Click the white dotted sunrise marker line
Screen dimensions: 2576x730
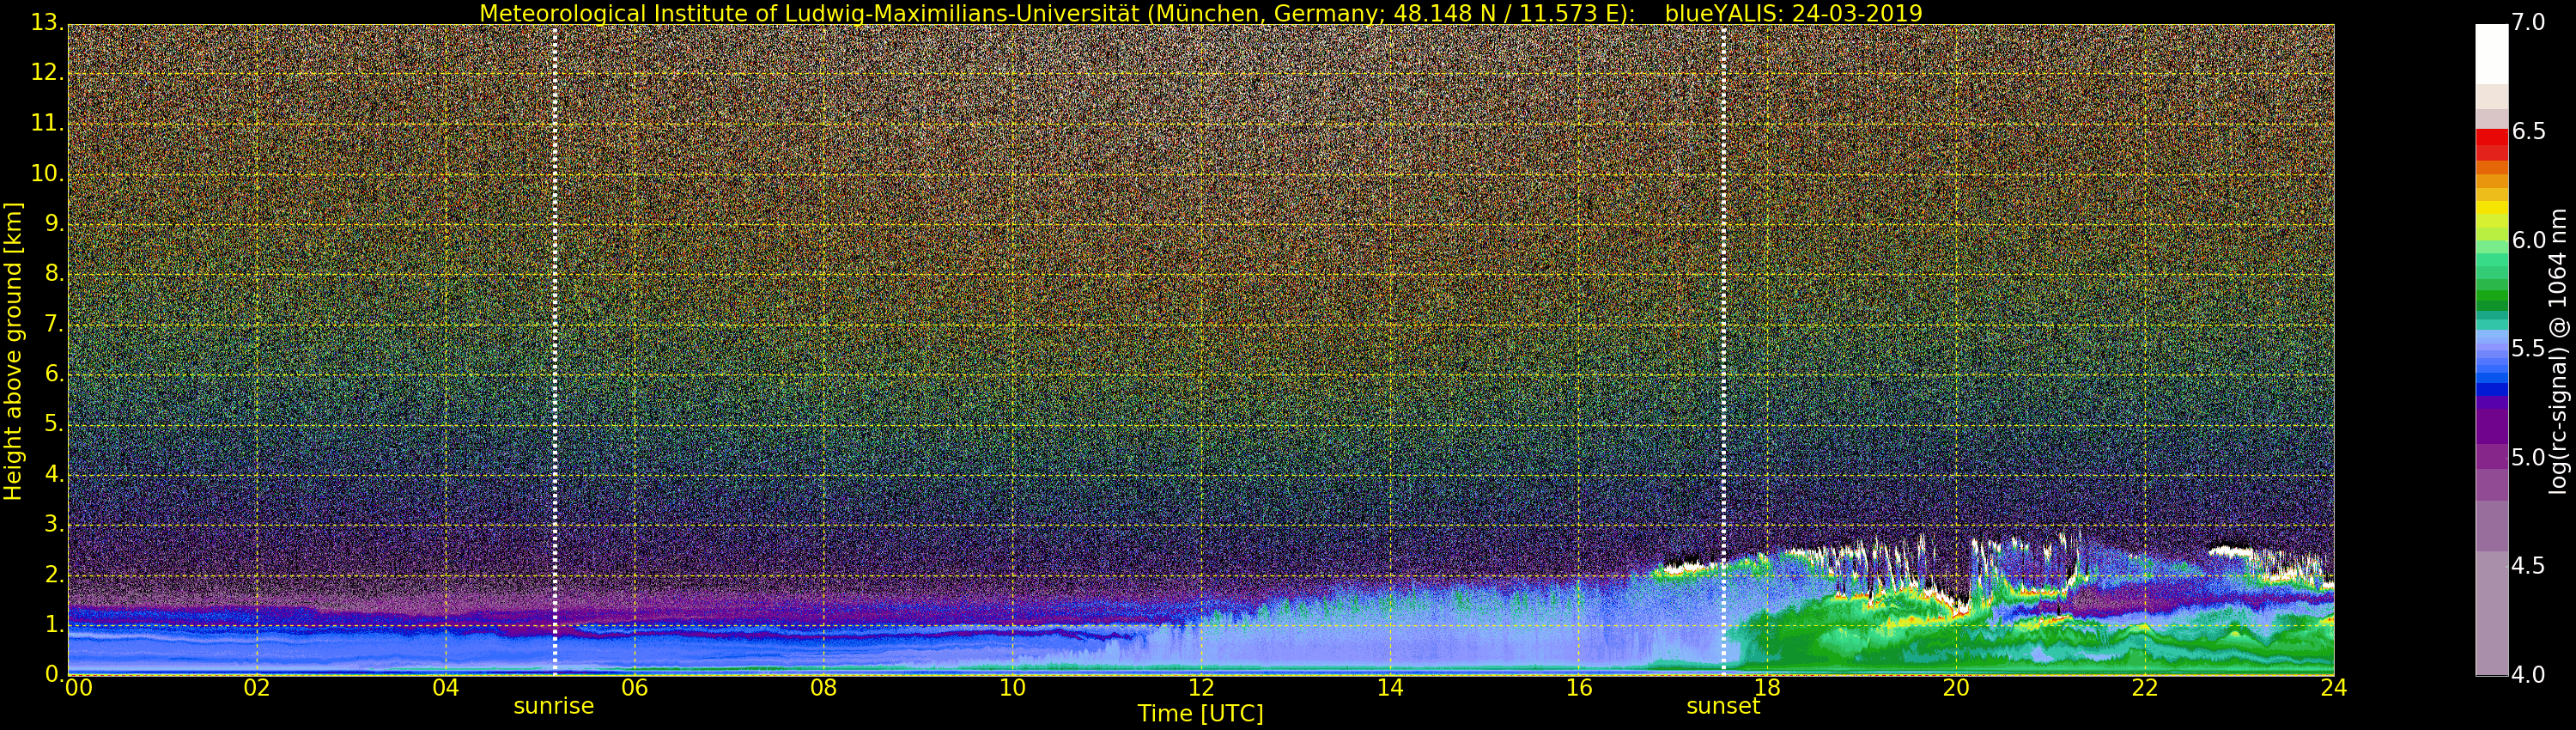pos(555,349)
